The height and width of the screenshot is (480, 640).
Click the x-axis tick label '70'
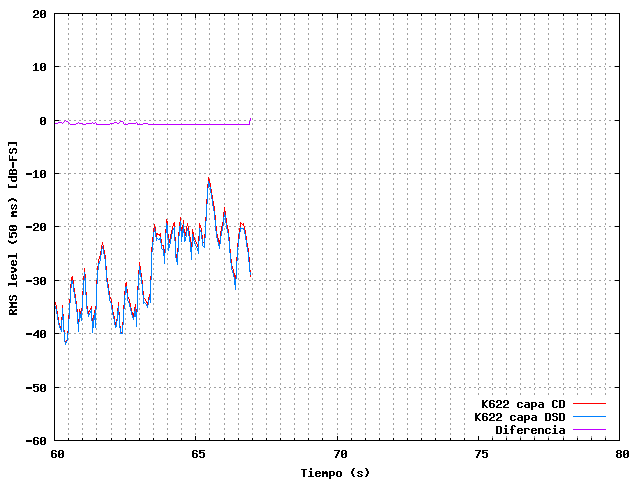pos(339,453)
